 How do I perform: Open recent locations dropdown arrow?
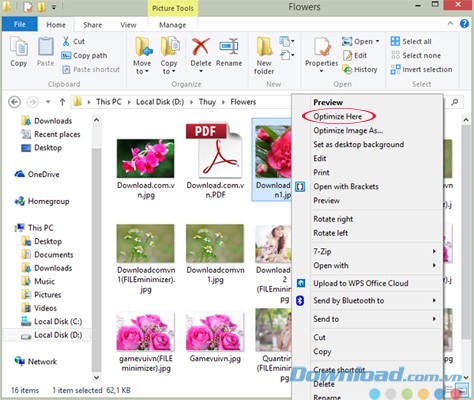(x=48, y=102)
